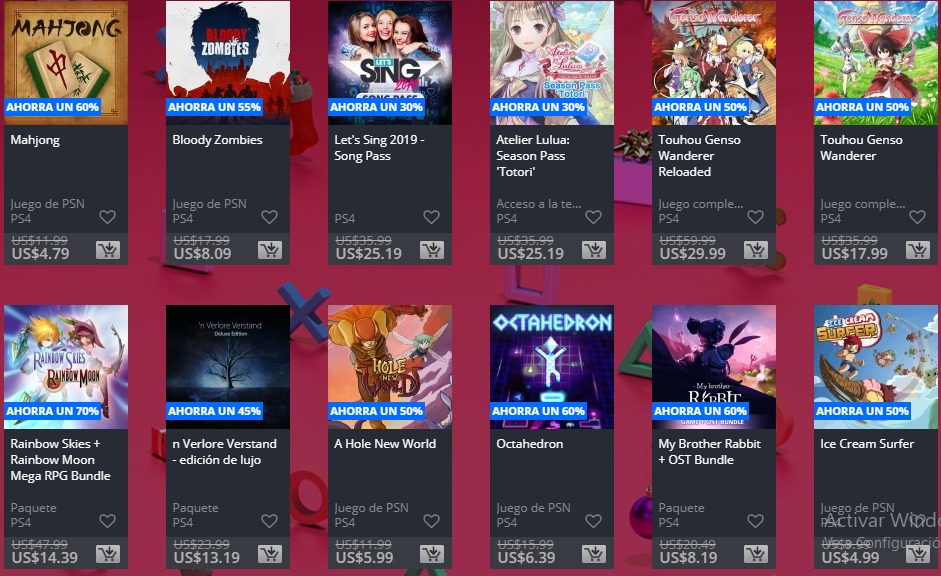The width and height of the screenshot is (941, 576).
Task: Toggle wishlist heart for Atelier Lulua Season Pass
Action: pos(594,217)
